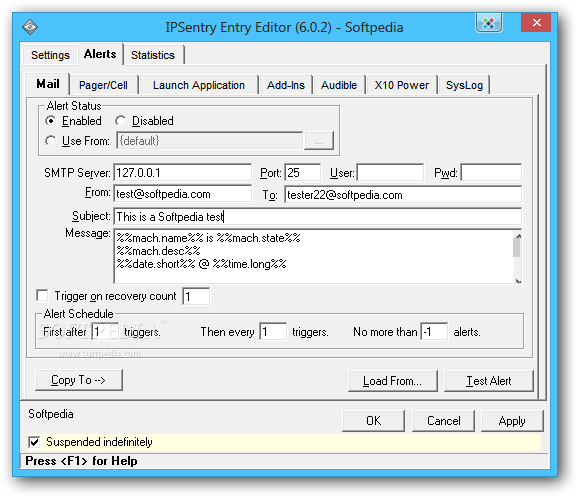This screenshot has height=497, width=578.
Task: Click the First after triggers field
Action: pos(105,331)
